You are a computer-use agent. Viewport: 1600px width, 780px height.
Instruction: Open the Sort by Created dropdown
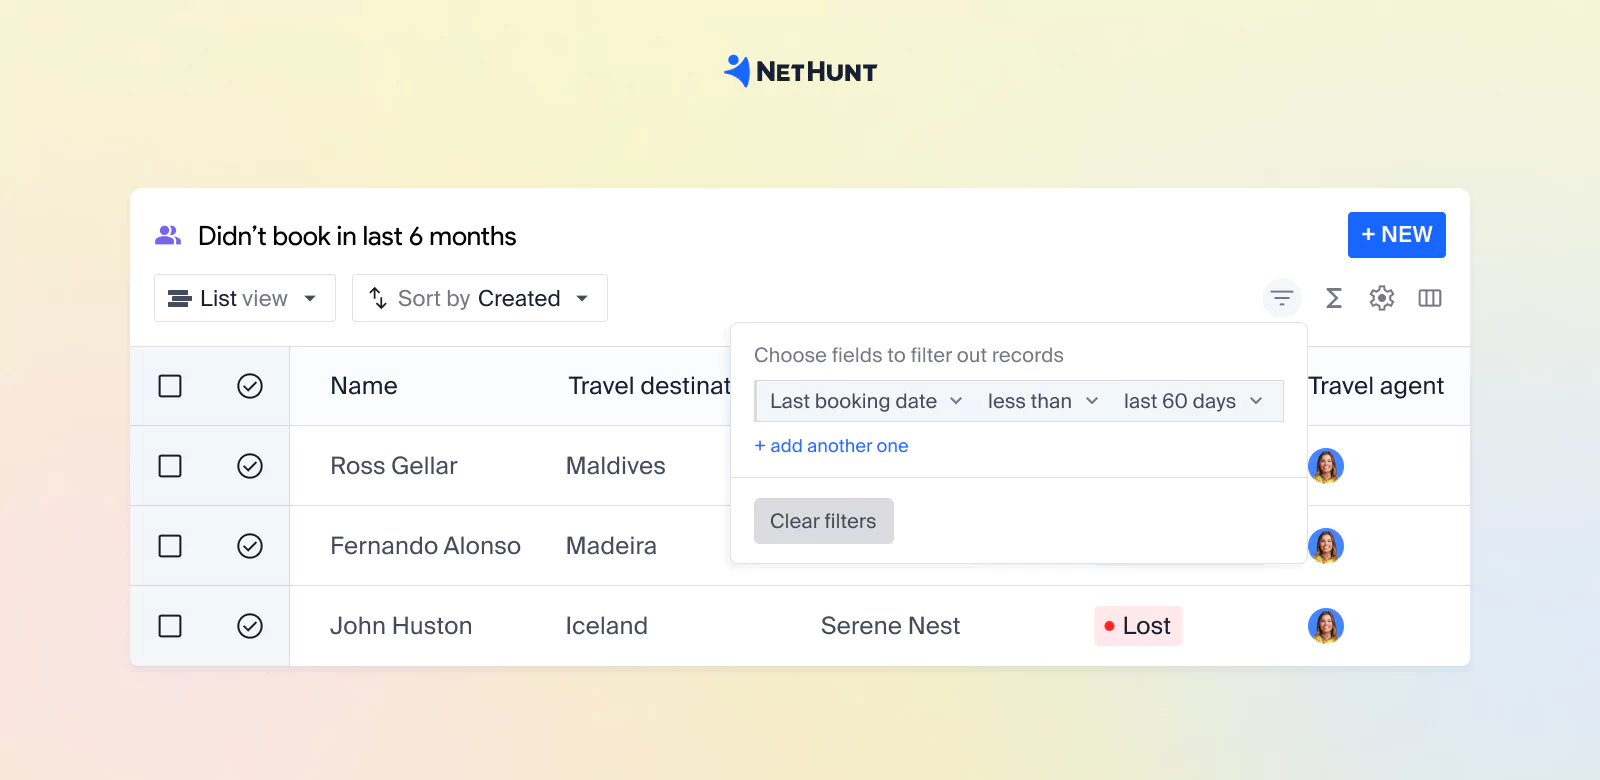[479, 298]
